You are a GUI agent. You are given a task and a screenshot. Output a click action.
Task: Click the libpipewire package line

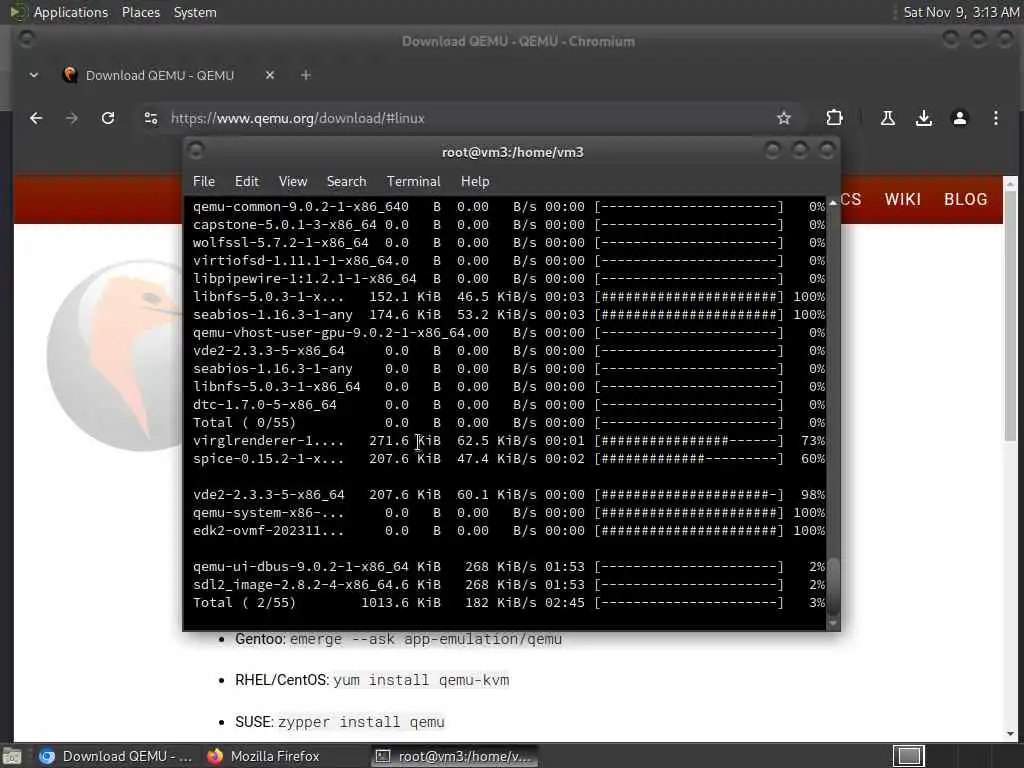pos(509,279)
